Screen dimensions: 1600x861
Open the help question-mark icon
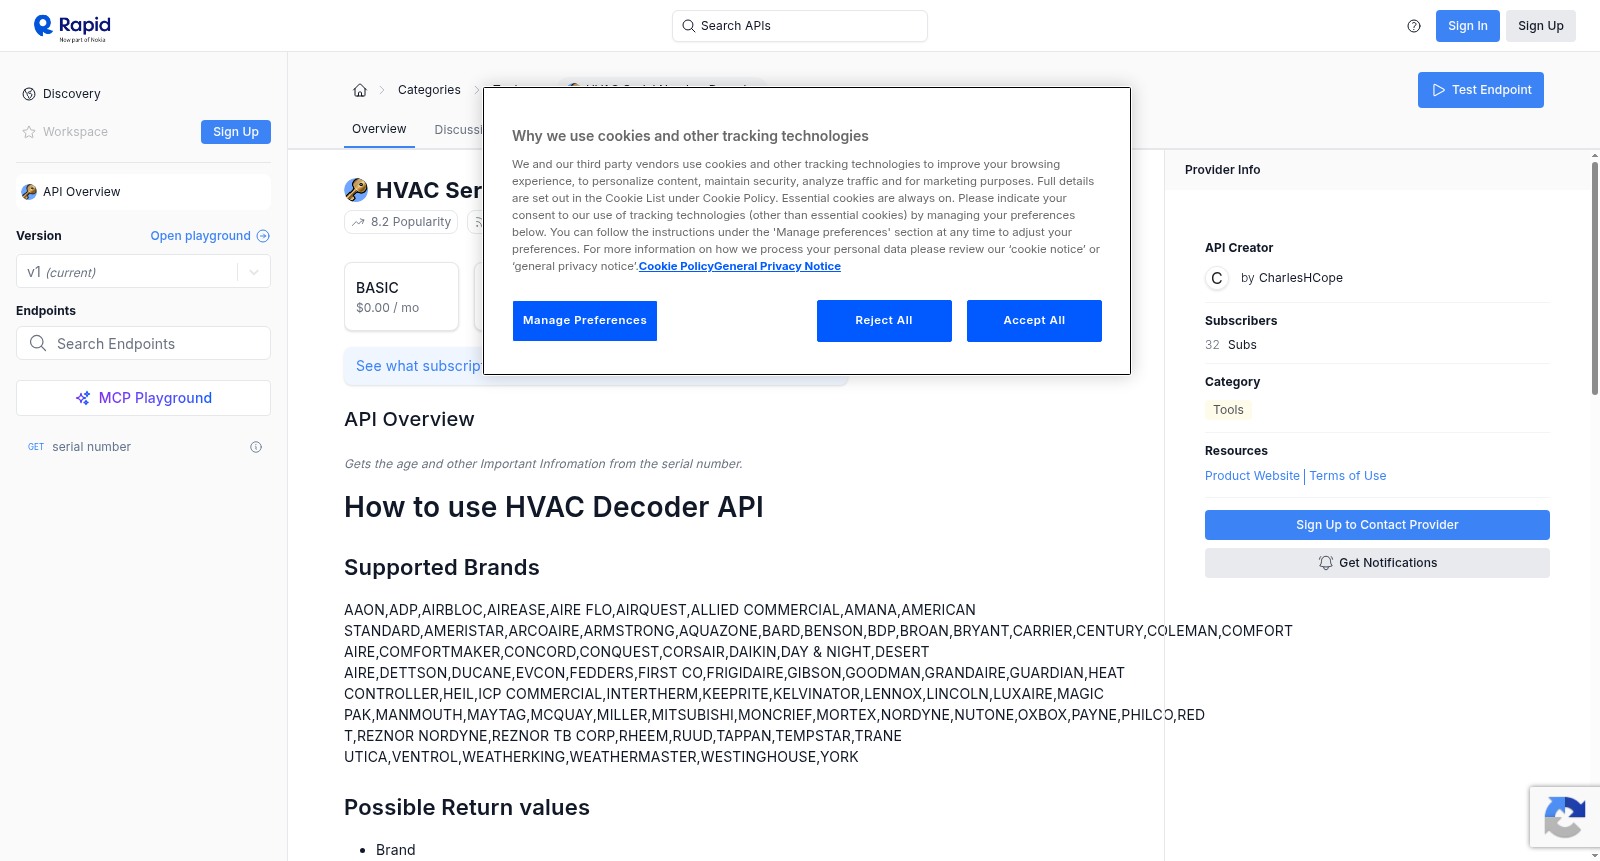tap(1414, 26)
